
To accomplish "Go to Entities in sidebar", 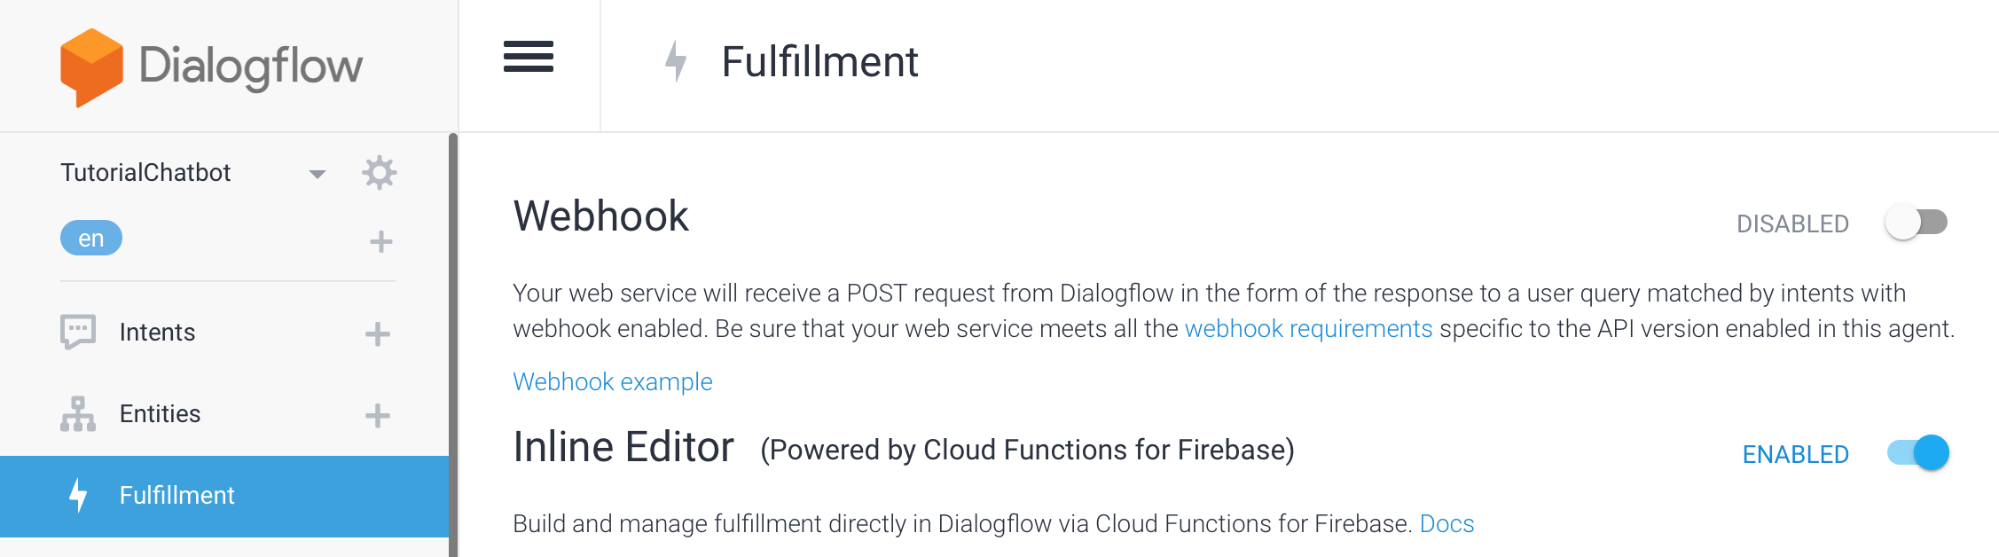I will pos(160,414).
